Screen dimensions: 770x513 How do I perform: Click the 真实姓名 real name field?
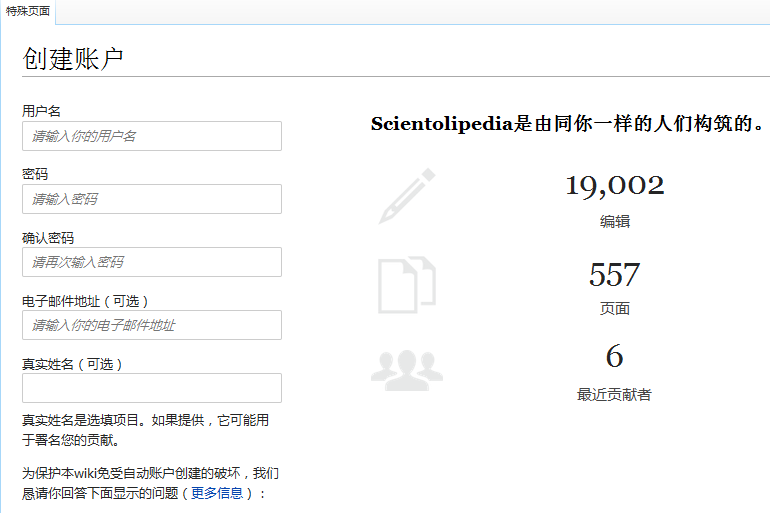[x=152, y=388]
